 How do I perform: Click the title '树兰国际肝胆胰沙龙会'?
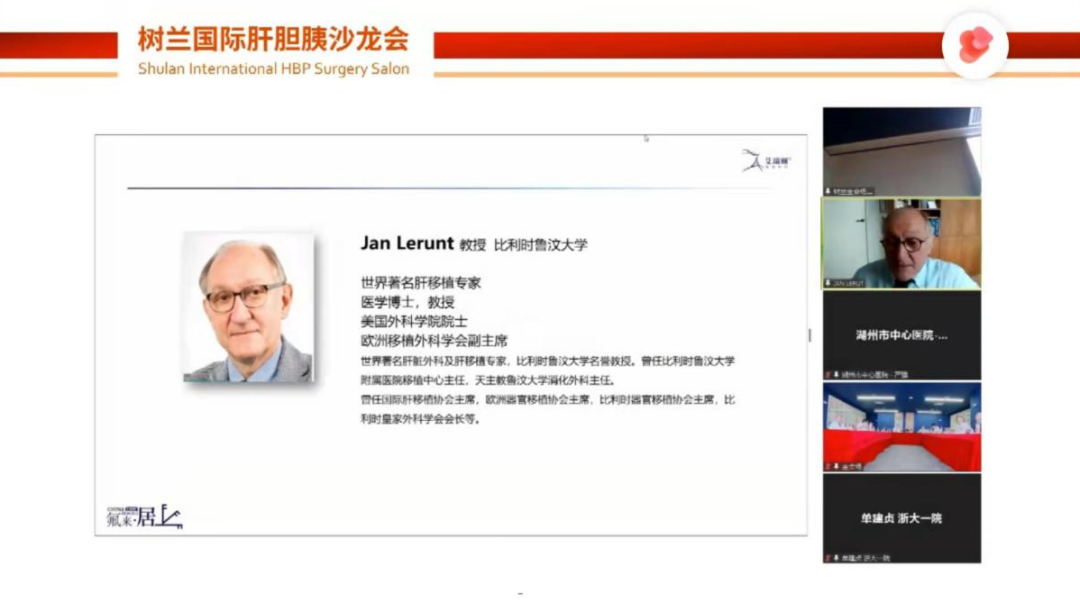coord(273,39)
